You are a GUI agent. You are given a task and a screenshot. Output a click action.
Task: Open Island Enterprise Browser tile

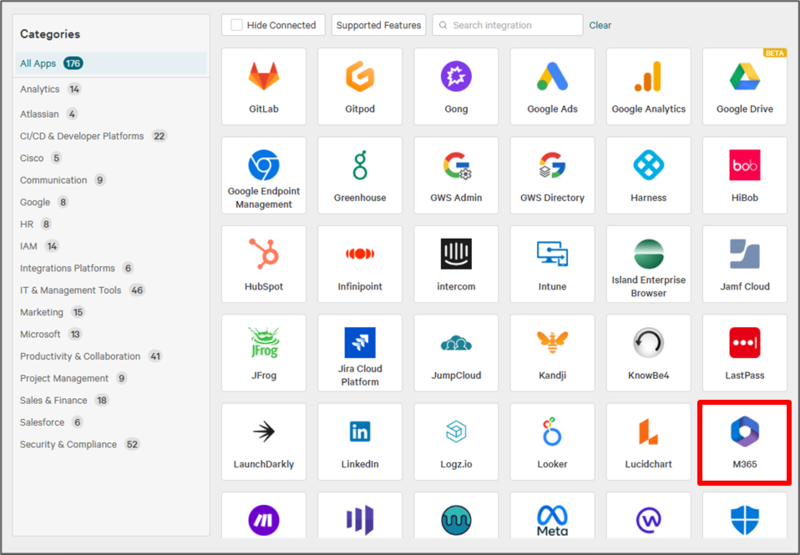point(648,264)
